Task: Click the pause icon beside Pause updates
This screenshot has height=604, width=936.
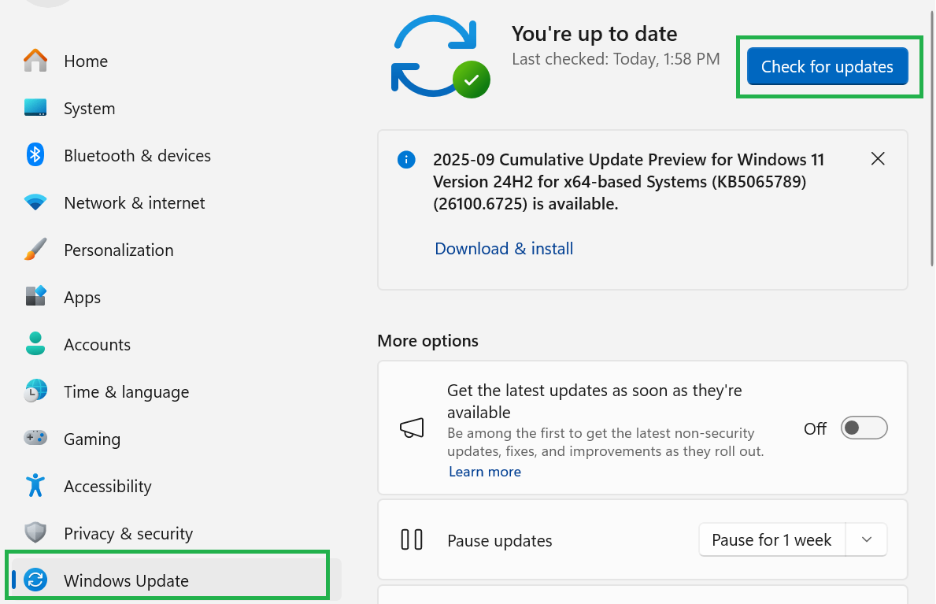Action: click(x=411, y=540)
